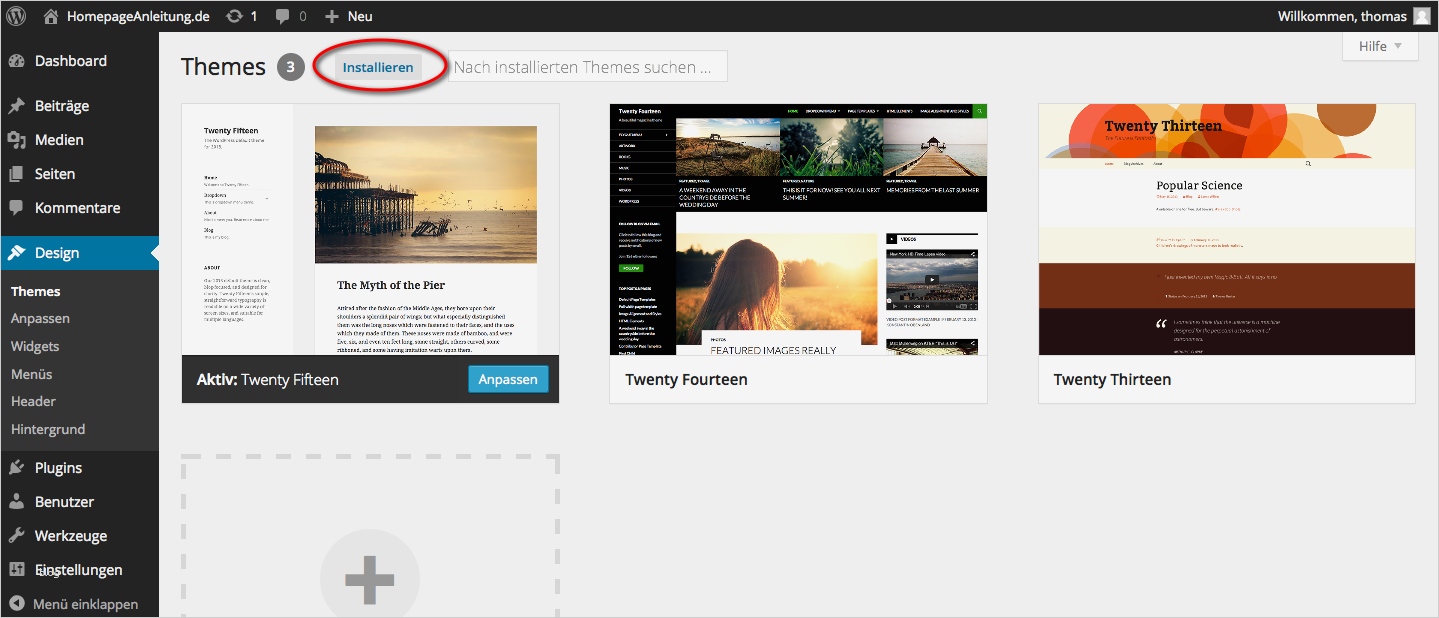Screen dimensions: 1439x618
Task: Click the Plugins plug icon
Action: (16, 468)
